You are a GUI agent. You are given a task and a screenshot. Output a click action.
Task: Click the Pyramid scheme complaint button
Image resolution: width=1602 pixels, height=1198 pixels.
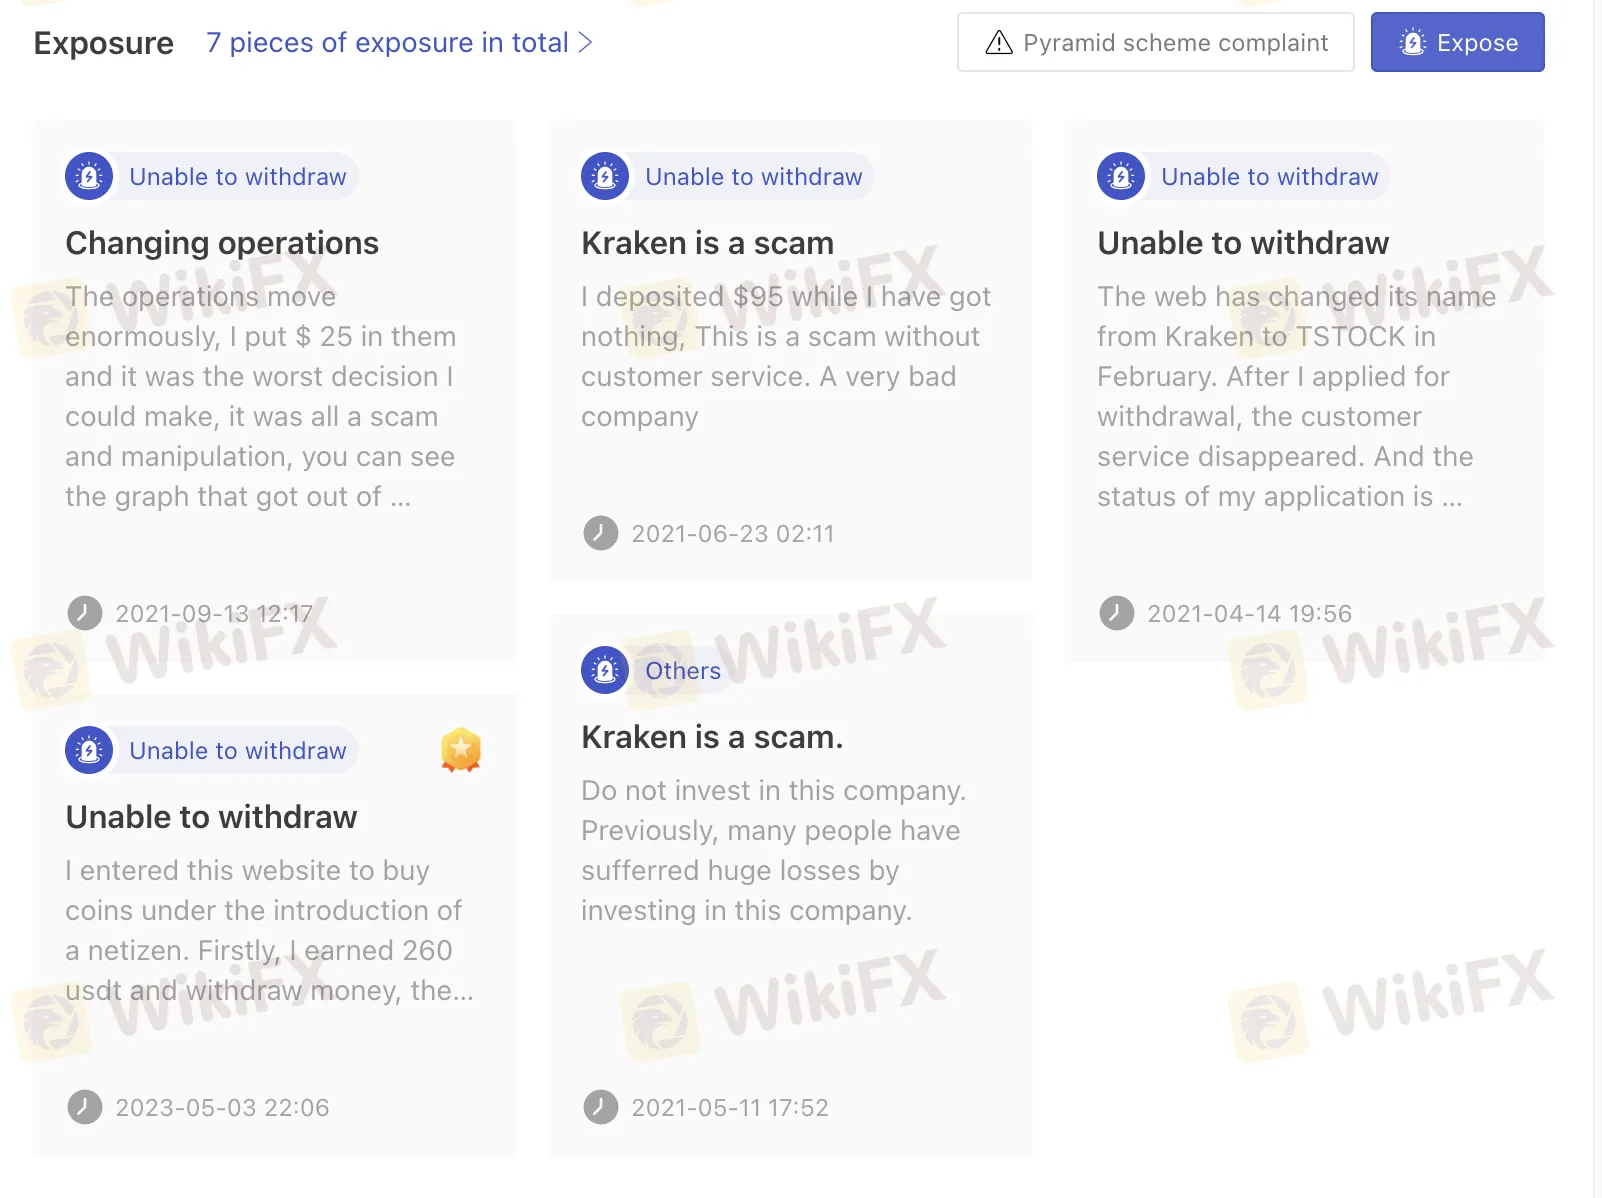[x=1155, y=42]
